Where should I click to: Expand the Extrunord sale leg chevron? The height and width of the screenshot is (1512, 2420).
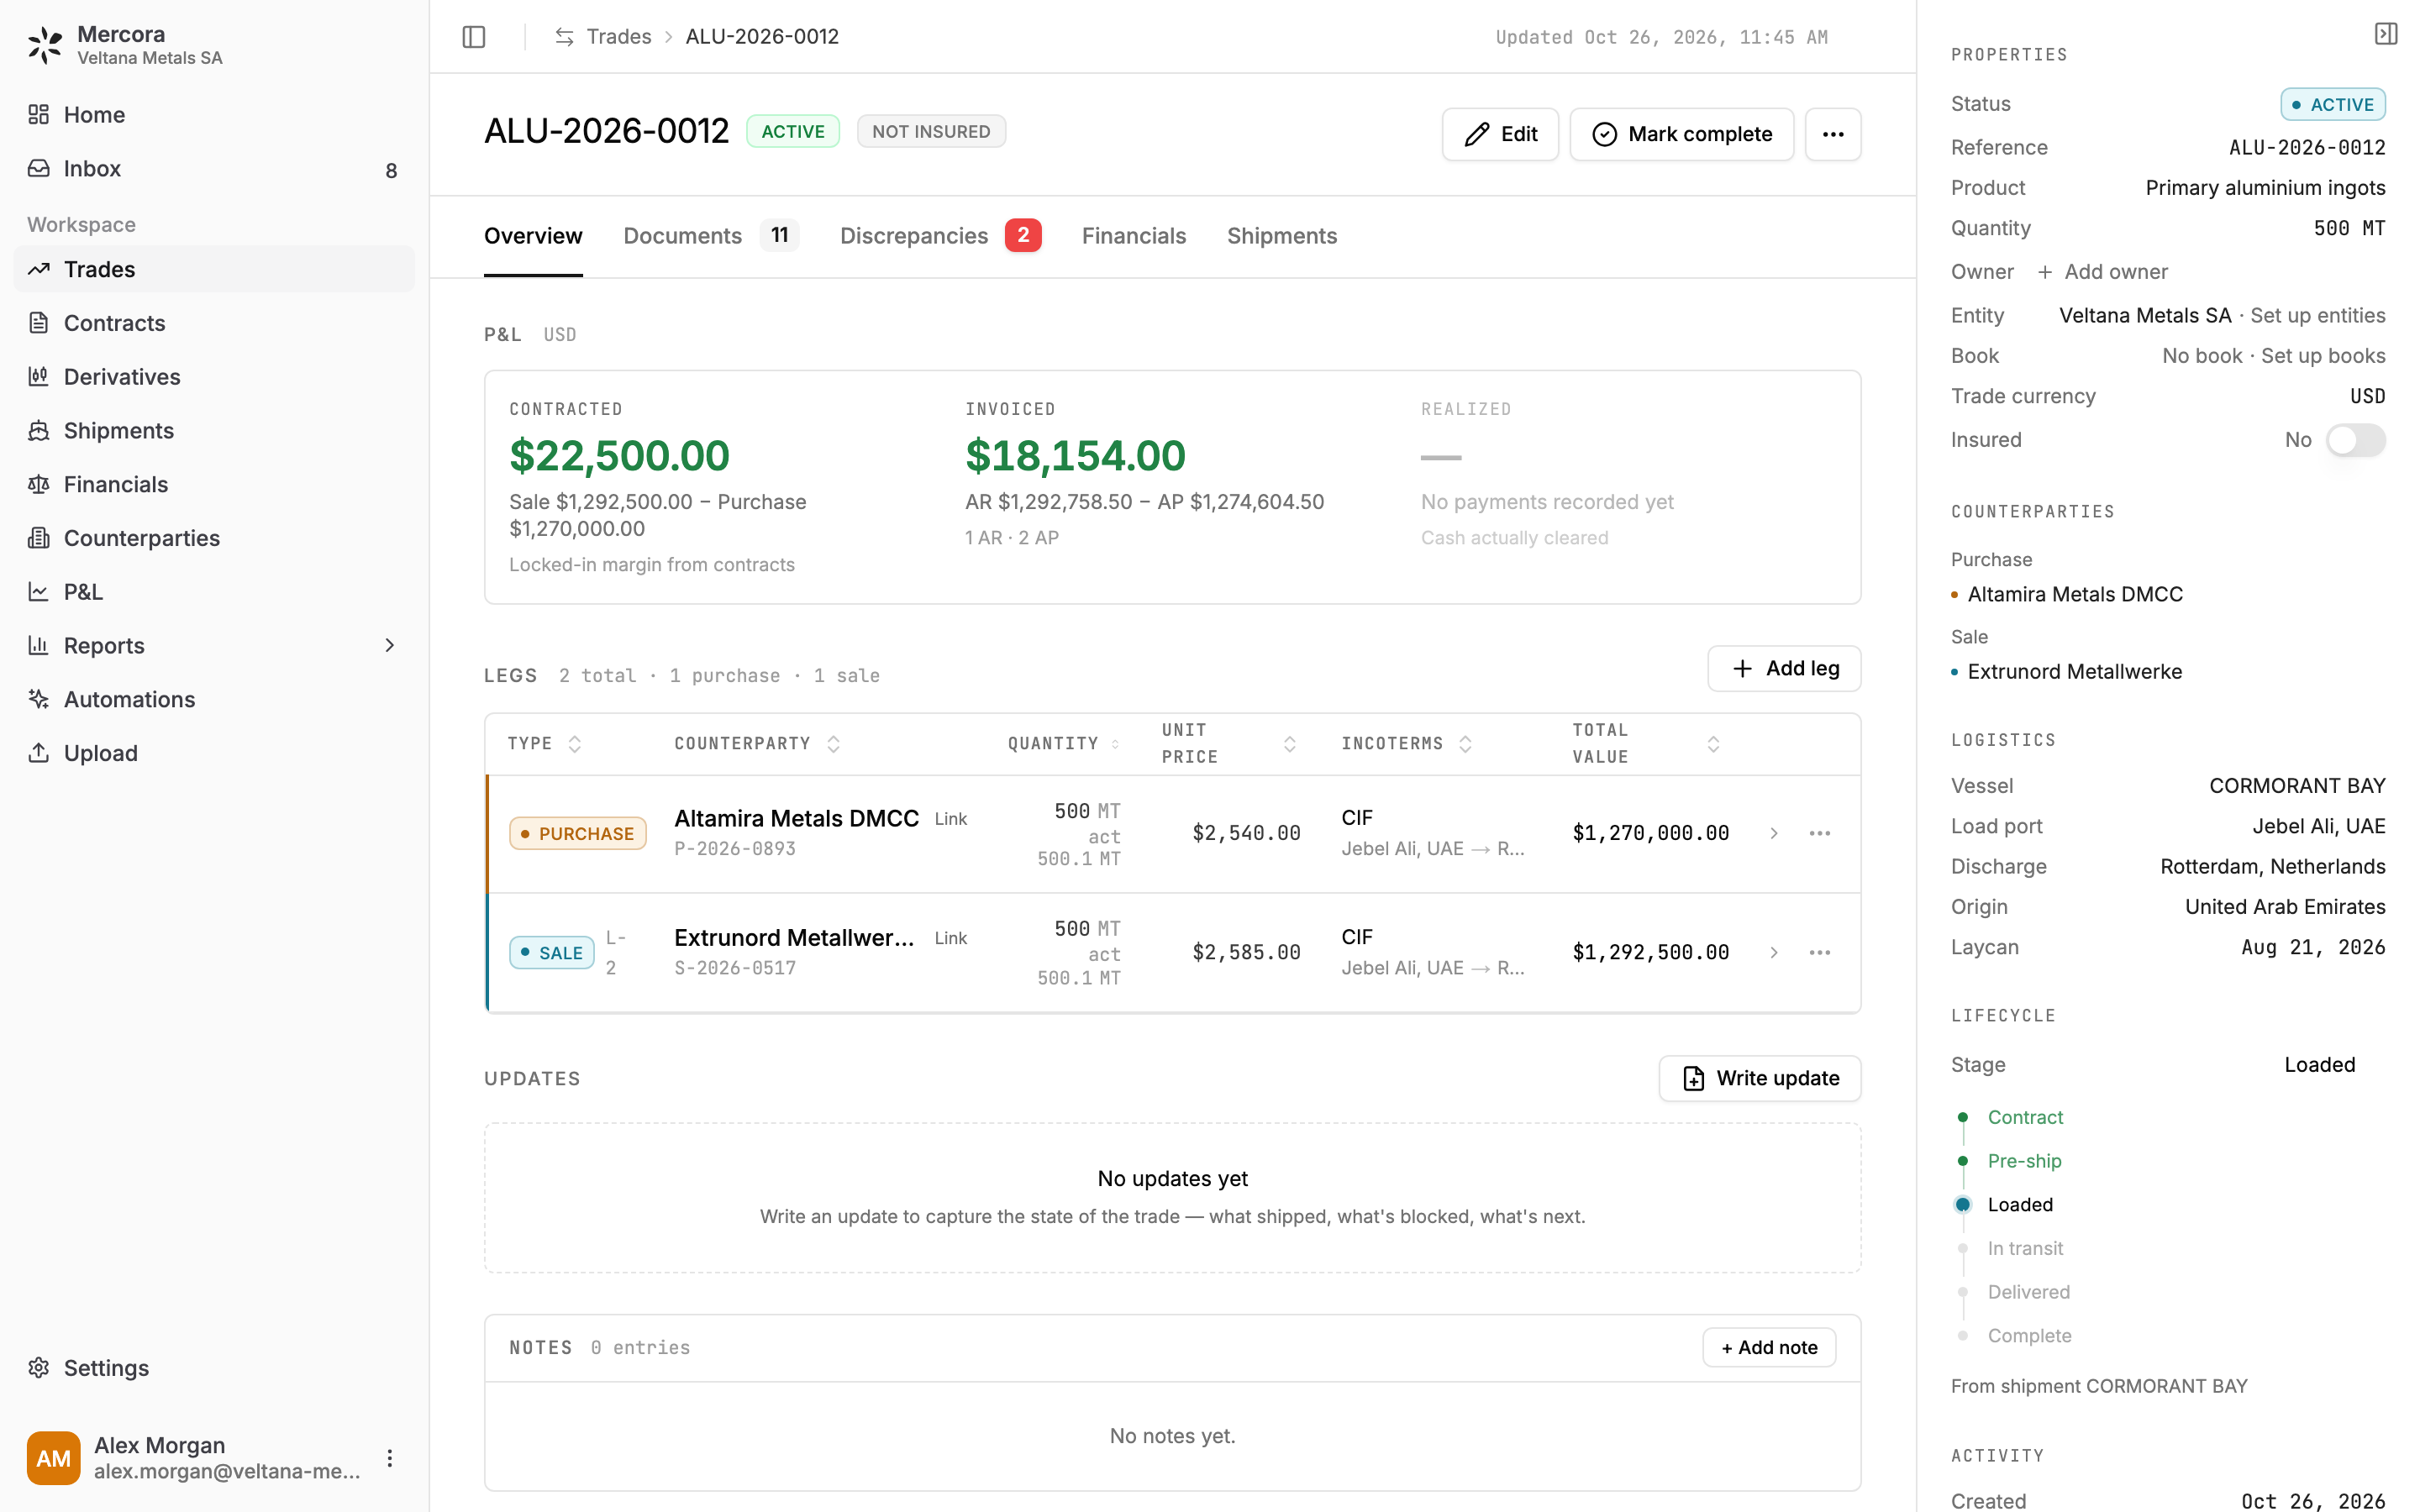click(1773, 952)
